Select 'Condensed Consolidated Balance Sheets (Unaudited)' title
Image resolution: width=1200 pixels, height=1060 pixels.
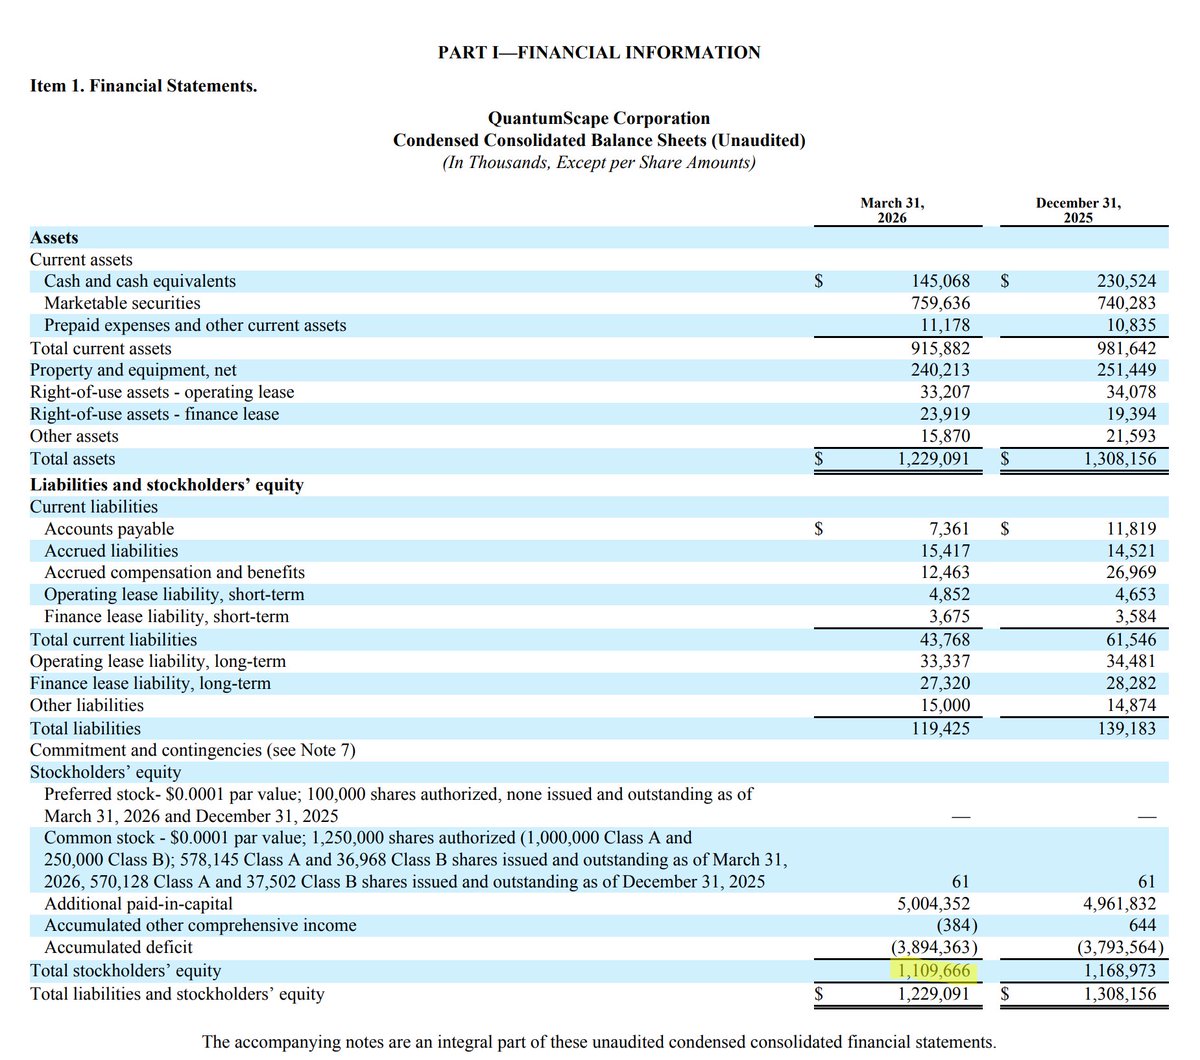tap(599, 140)
